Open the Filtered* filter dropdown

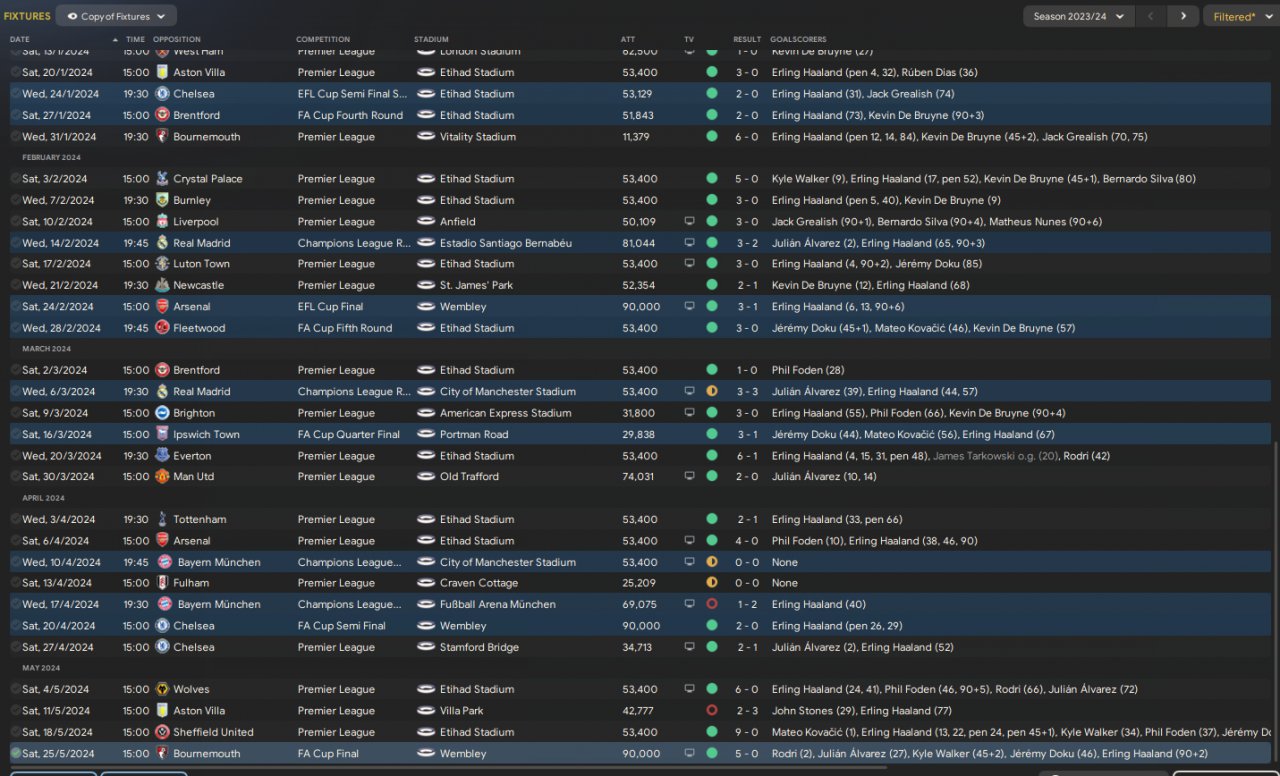point(1241,16)
